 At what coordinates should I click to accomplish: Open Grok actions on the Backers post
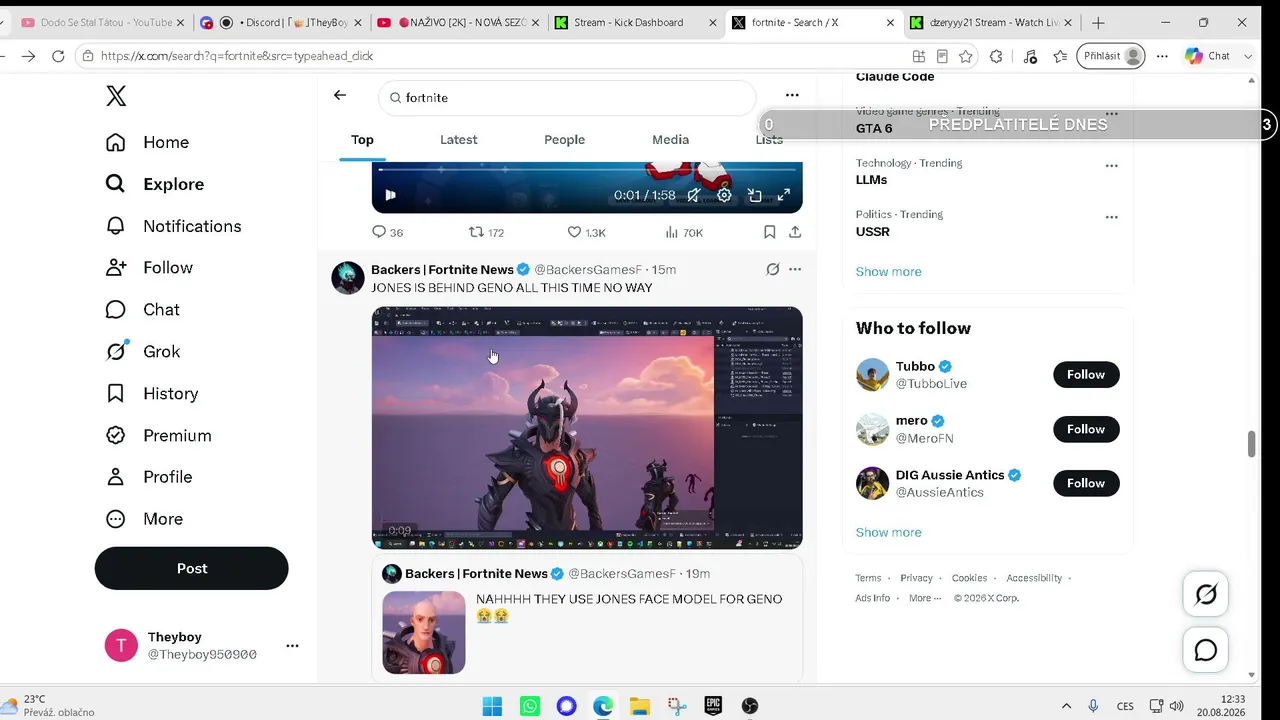[772, 269]
